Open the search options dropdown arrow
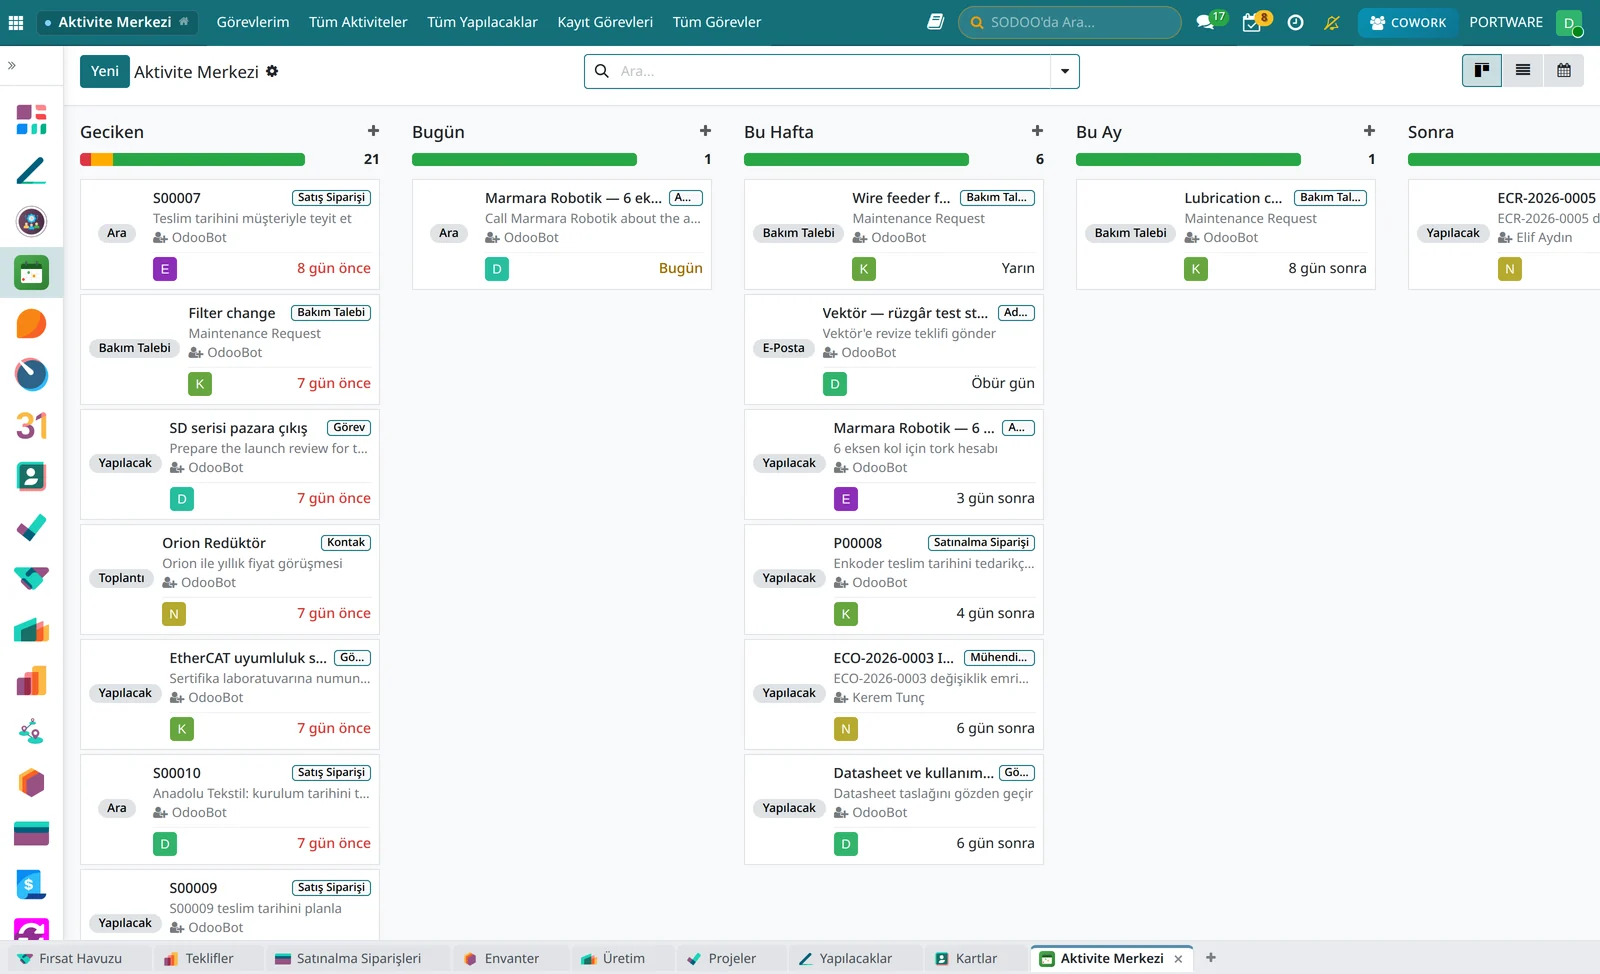 pyautogui.click(x=1065, y=71)
